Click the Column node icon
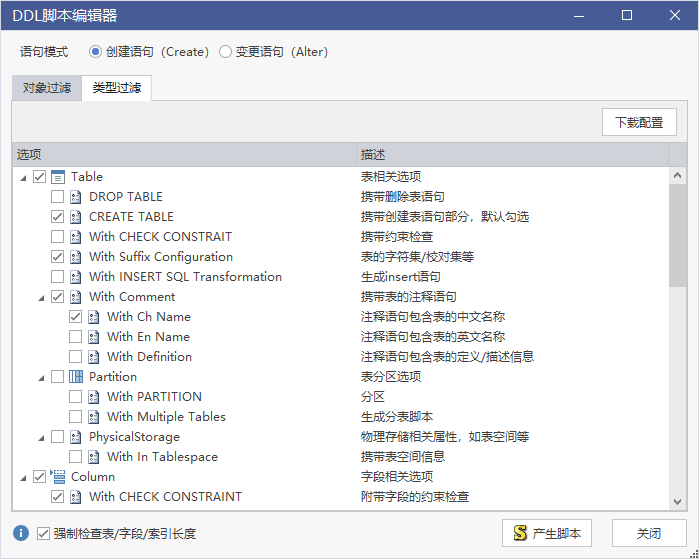Viewport: 699px width, 559px height. [58, 477]
